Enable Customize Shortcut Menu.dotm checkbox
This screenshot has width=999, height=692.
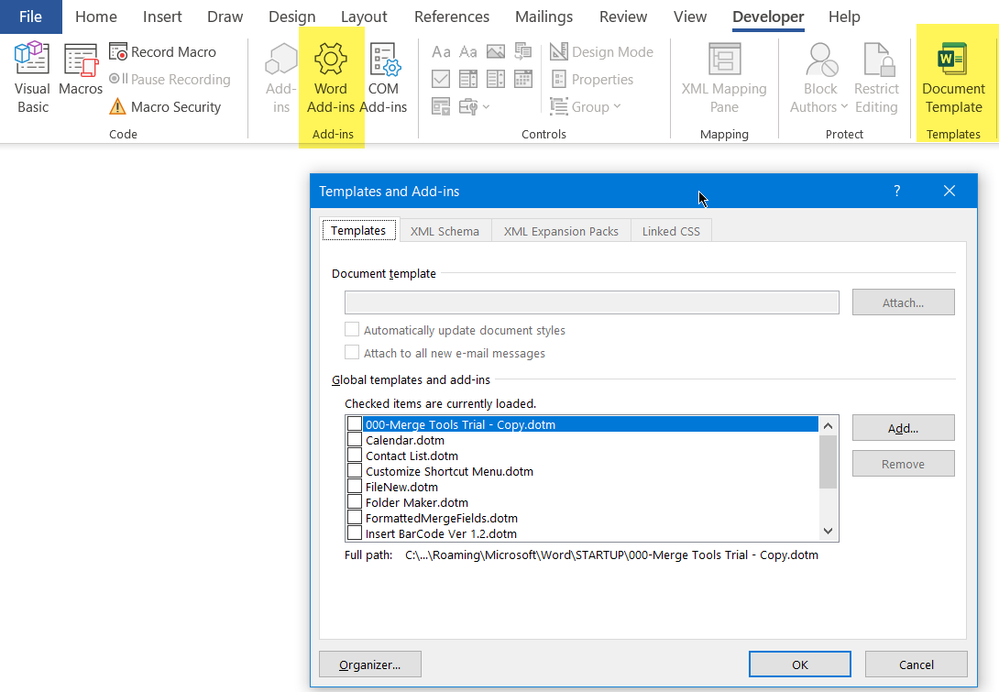pos(355,471)
